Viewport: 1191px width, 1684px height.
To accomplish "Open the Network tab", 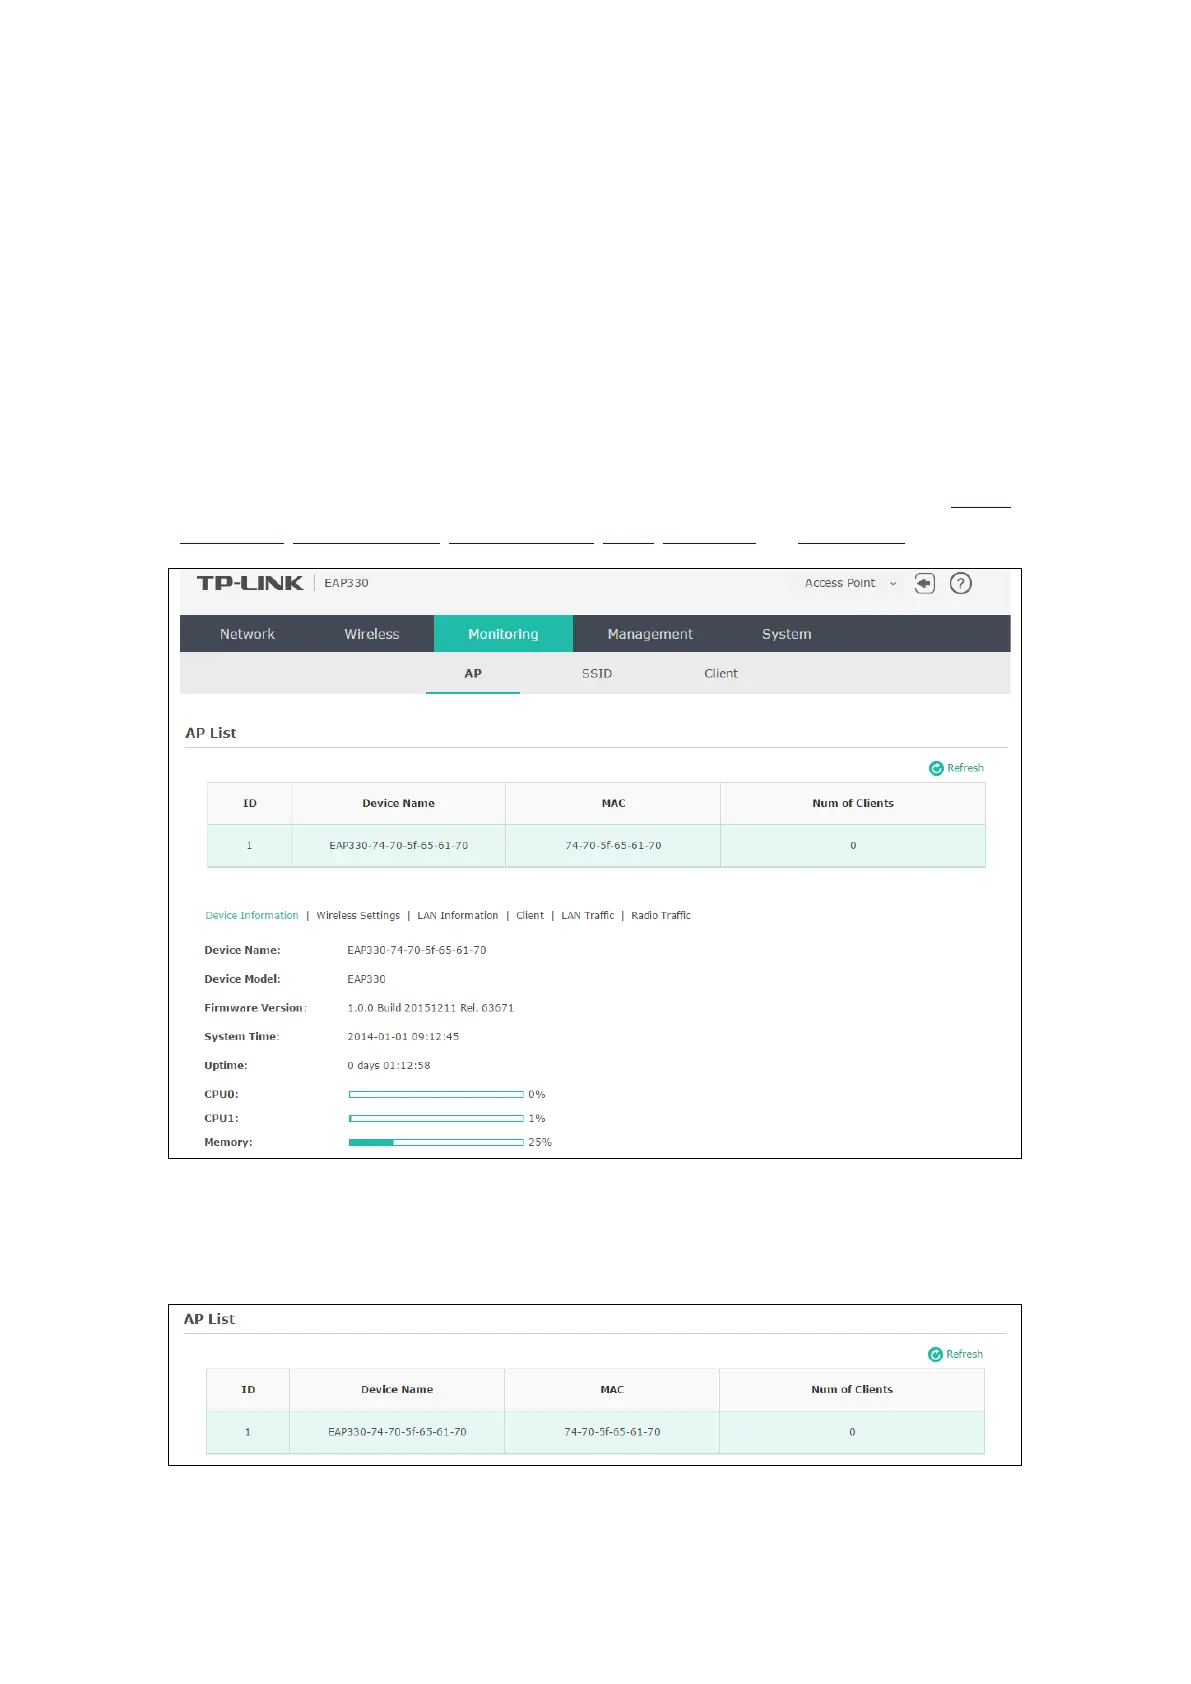I will click(247, 634).
